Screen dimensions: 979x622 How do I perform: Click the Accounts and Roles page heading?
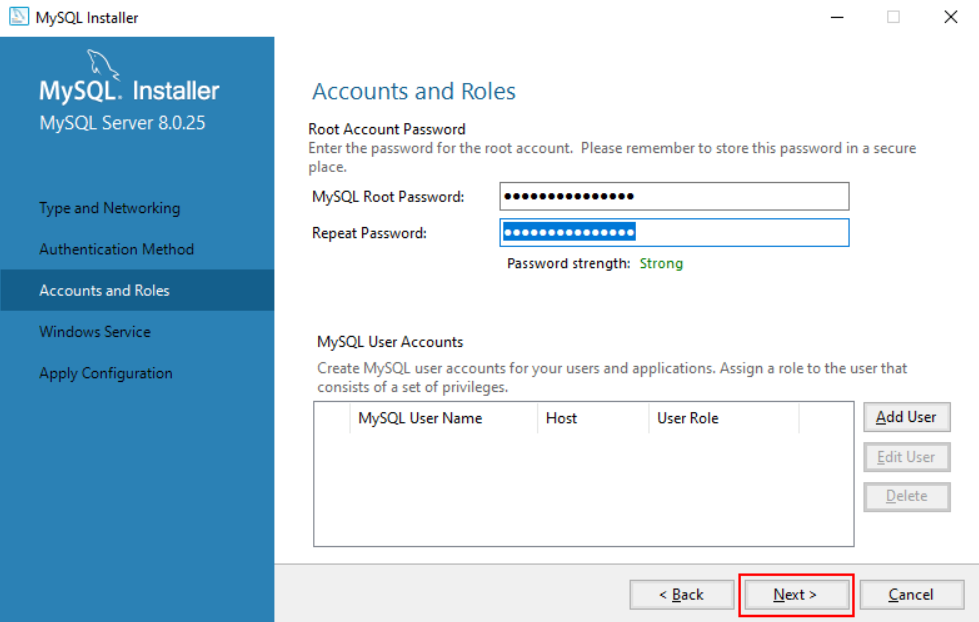tap(414, 91)
